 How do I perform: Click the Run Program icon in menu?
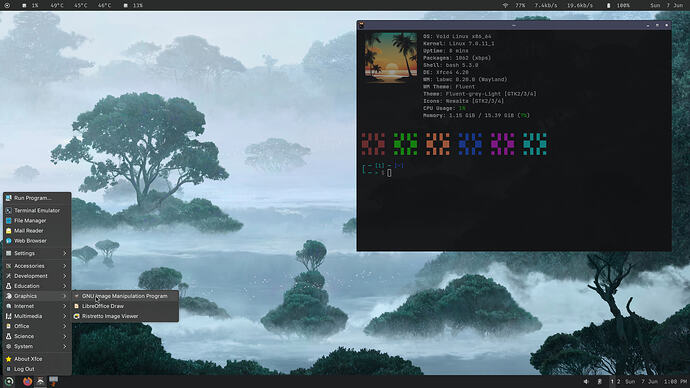8,198
